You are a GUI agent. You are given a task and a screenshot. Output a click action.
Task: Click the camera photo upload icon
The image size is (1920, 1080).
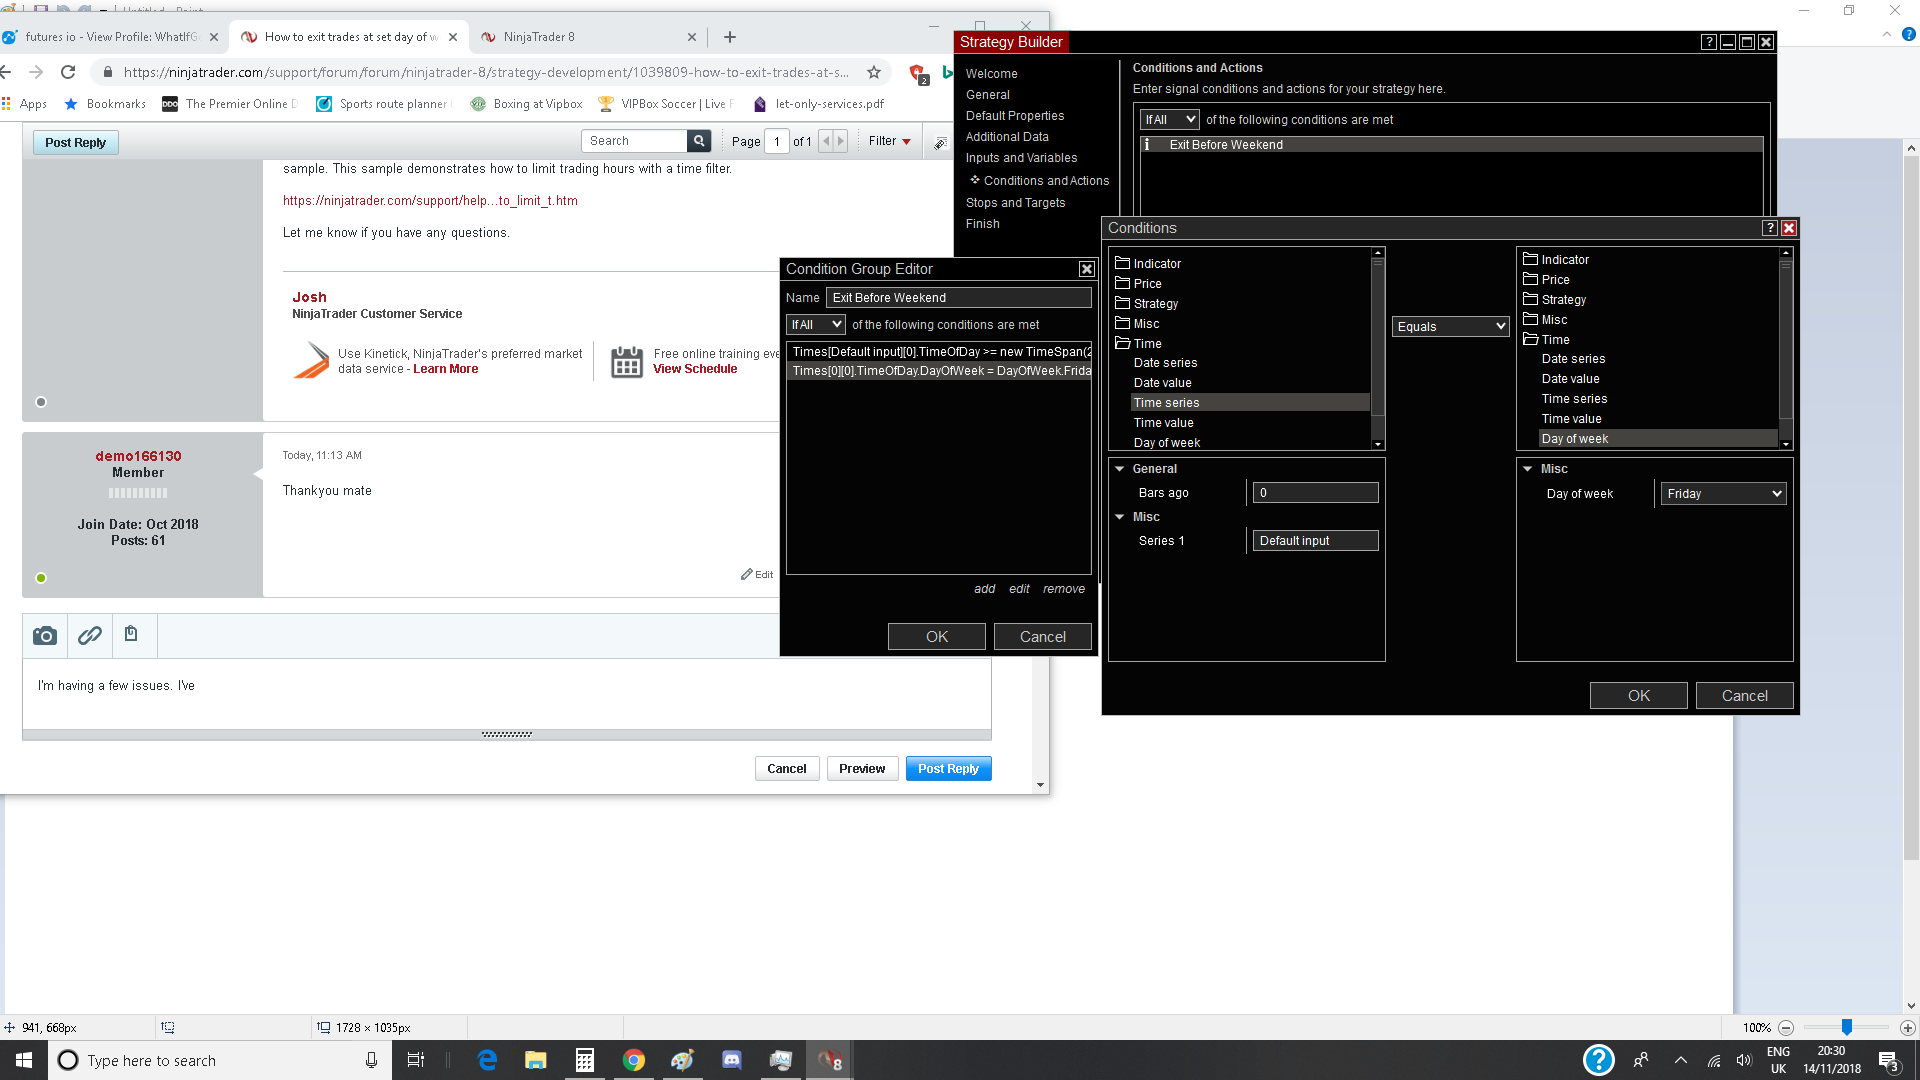point(45,636)
